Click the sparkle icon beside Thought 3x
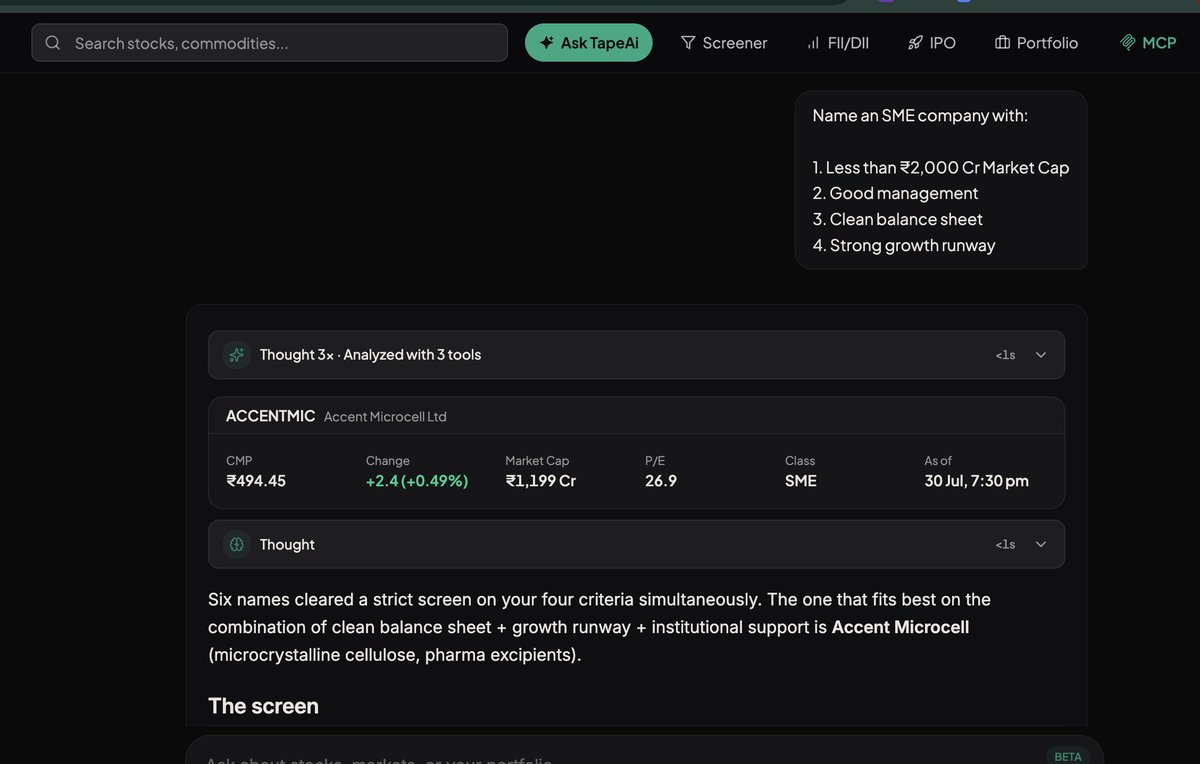 [x=237, y=355]
